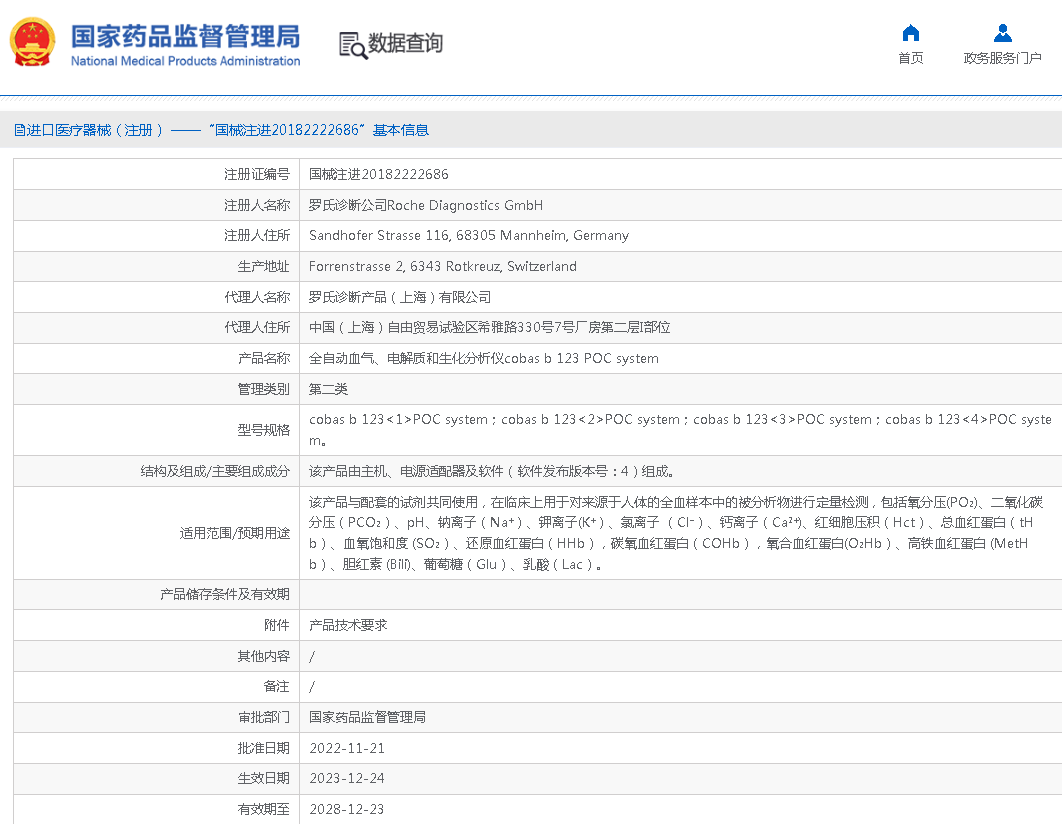Select the 政务服务门户 navigation item
Viewport: 1062px width, 824px height.
click(1003, 57)
